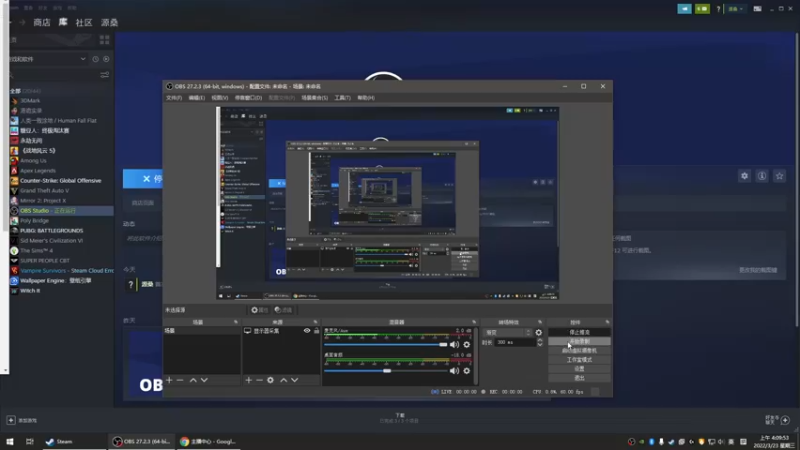
Task: Open Windows Start menu
Action: coord(10,441)
